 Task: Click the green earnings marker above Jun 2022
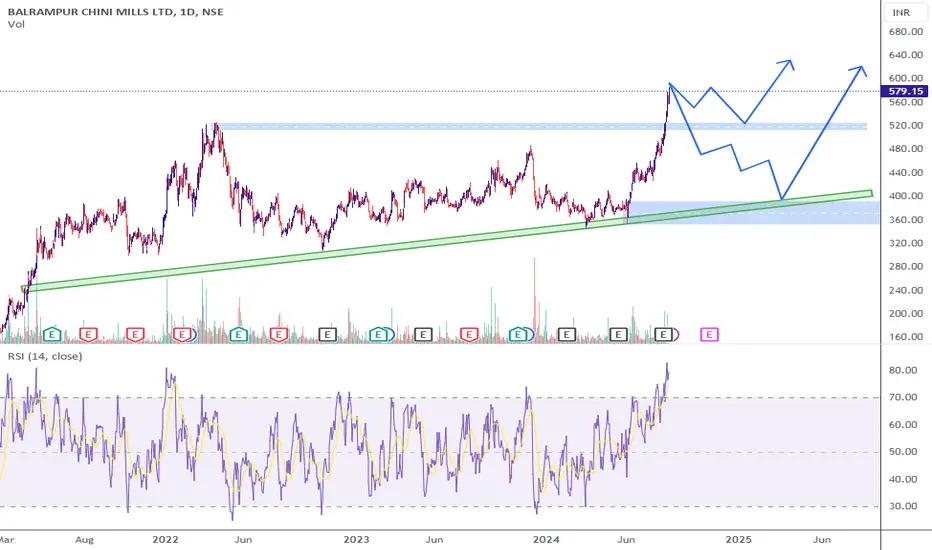pos(238,335)
